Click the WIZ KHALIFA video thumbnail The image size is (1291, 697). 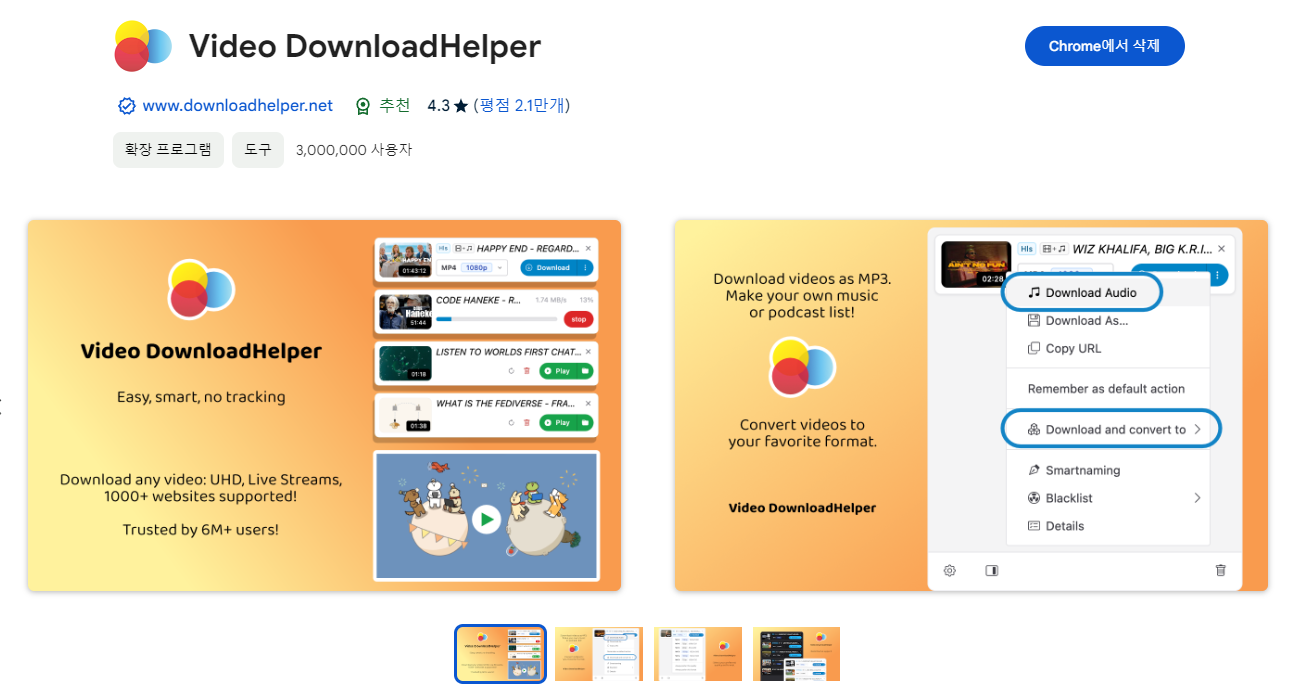pos(976,265)
